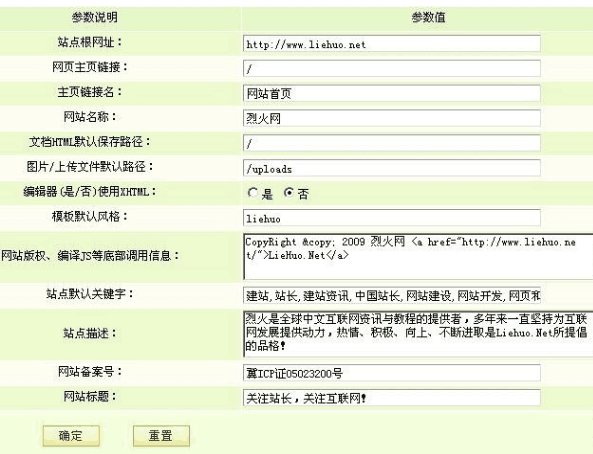Click the 站点描述 row label
The width and height of the screenshot is (593, 454).
click(x=90, y=333)
